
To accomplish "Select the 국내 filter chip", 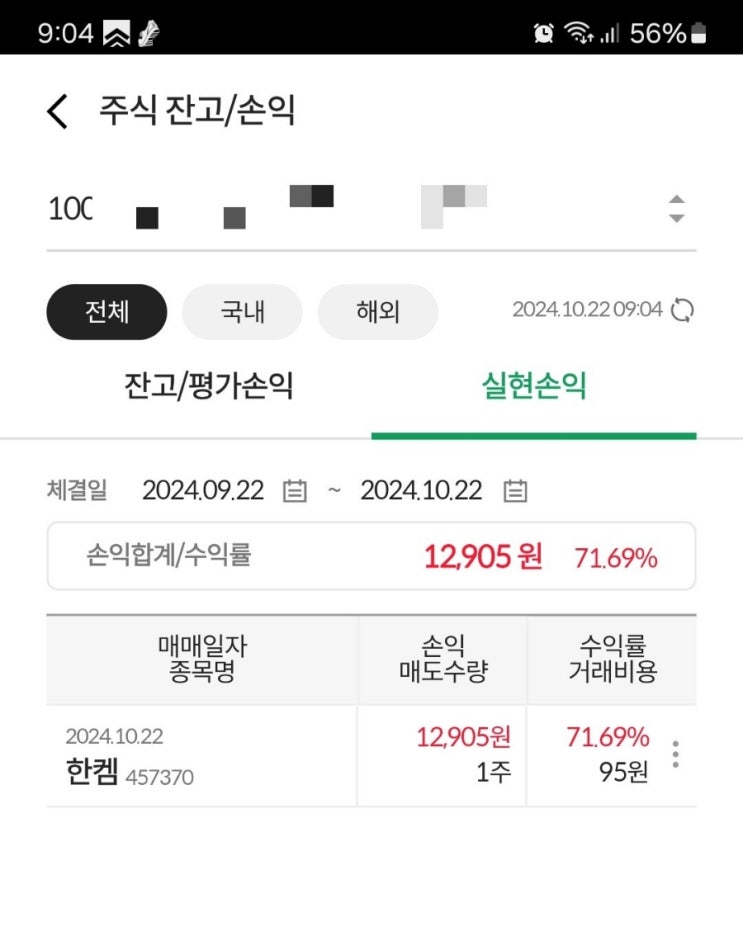I will tap(242, 312).
